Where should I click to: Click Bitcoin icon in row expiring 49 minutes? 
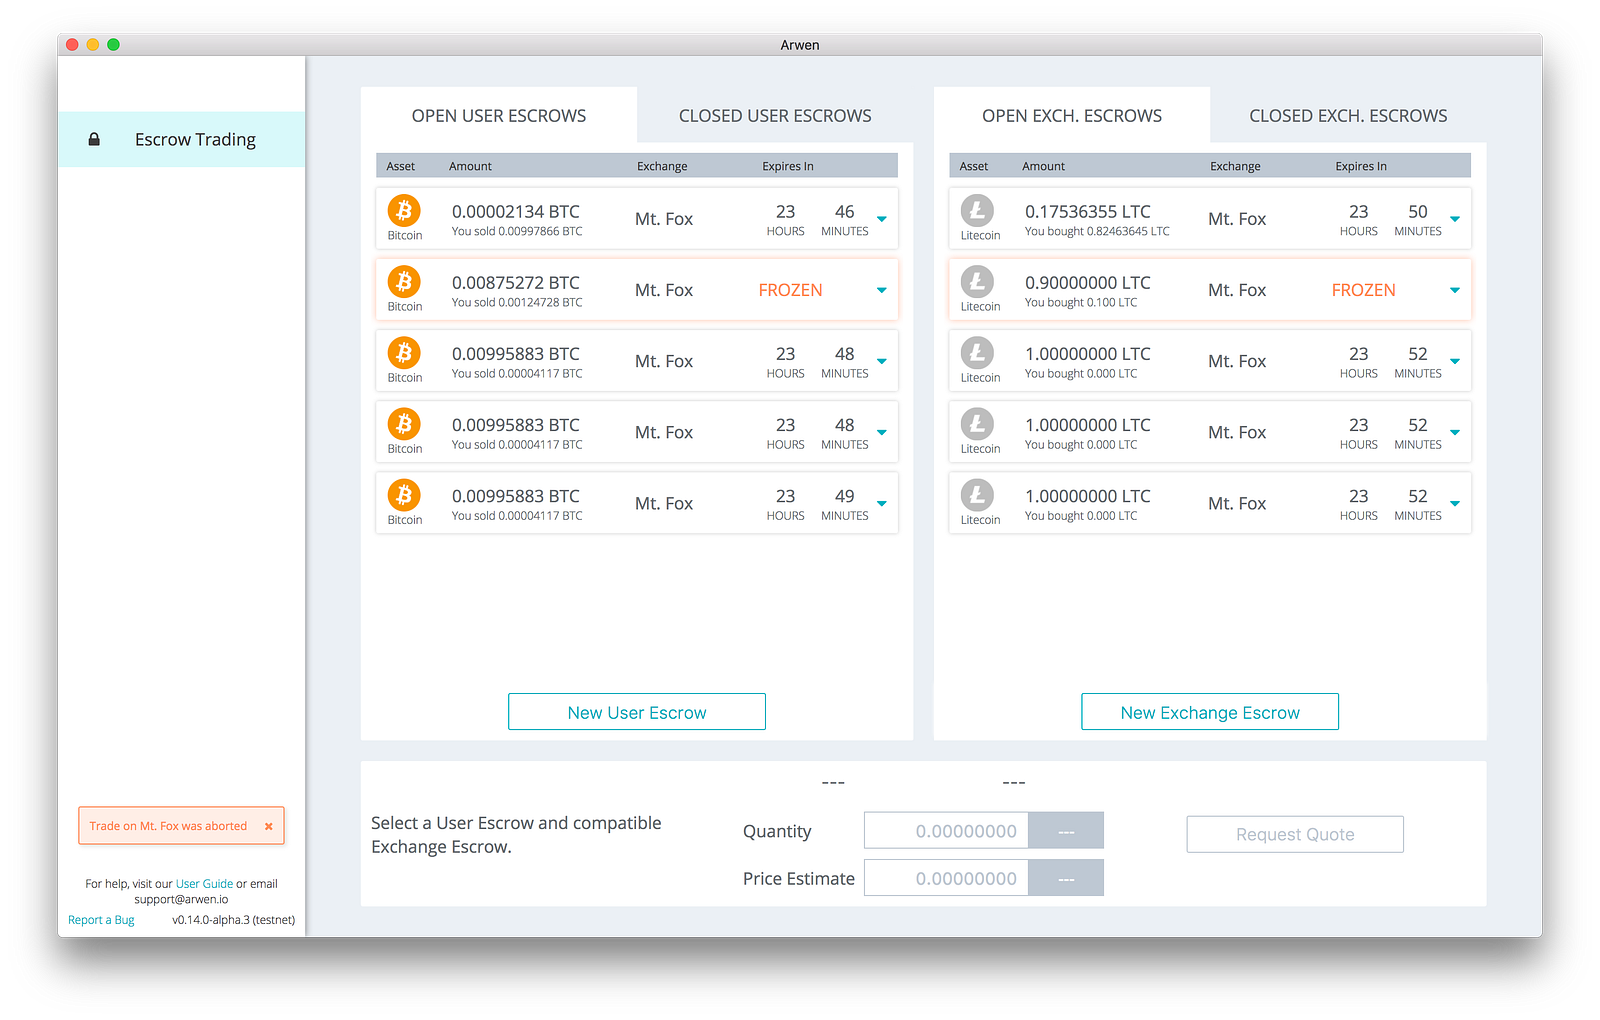pos(404,494)
